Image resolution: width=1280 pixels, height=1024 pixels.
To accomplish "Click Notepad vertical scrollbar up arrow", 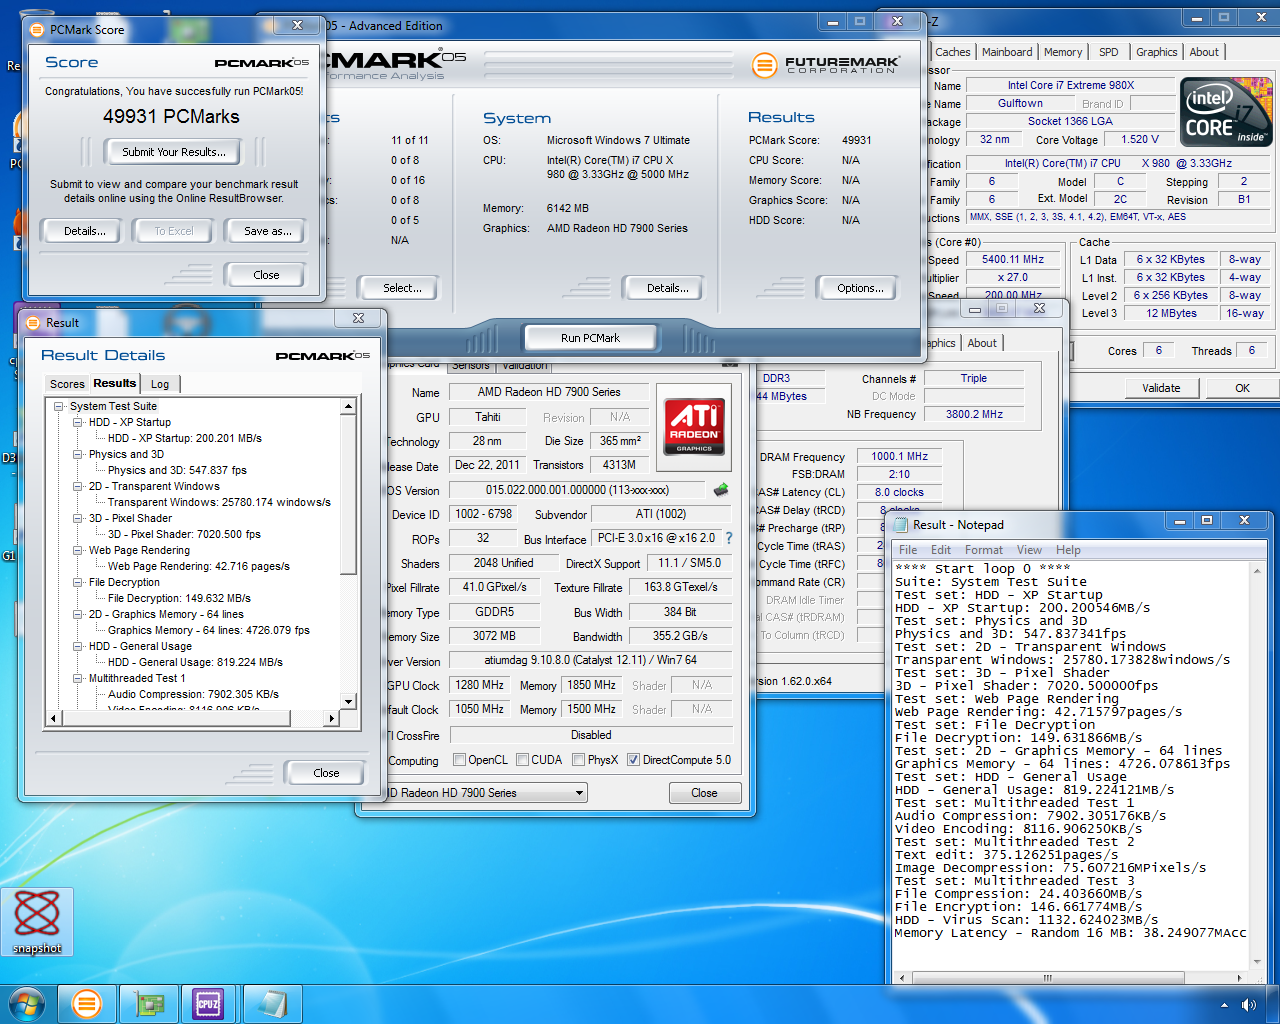I will 1257,569.
